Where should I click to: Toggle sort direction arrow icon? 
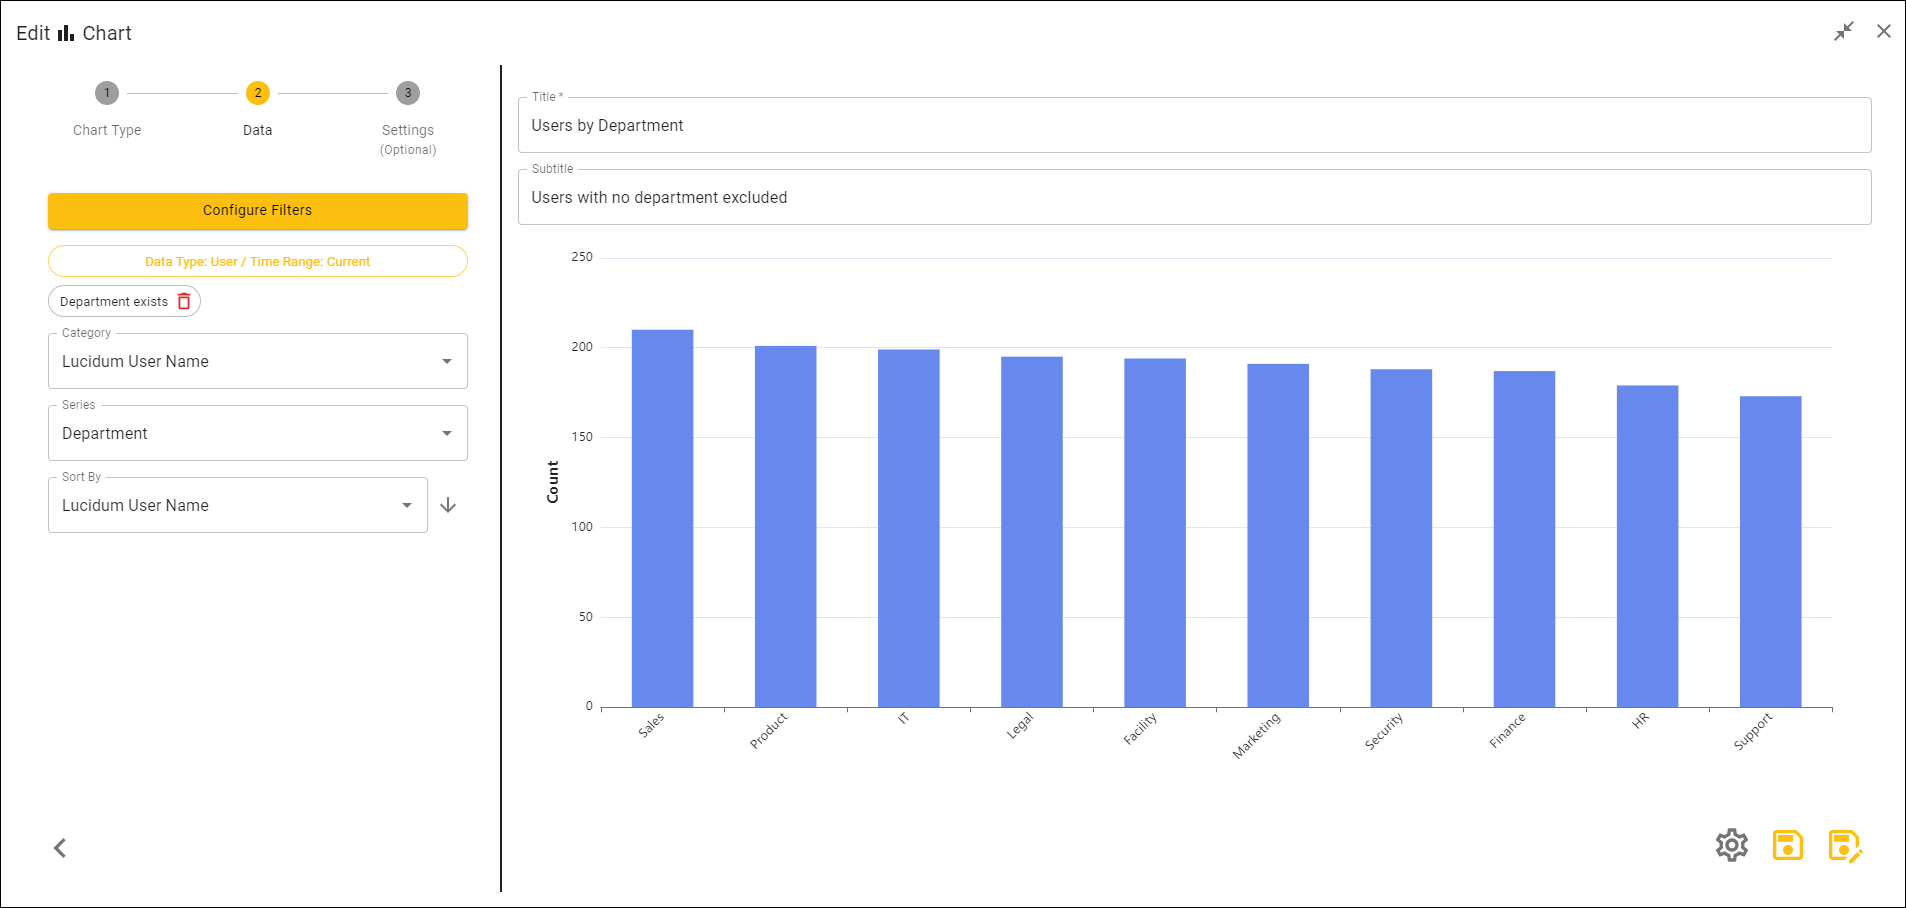pos(448,505)
